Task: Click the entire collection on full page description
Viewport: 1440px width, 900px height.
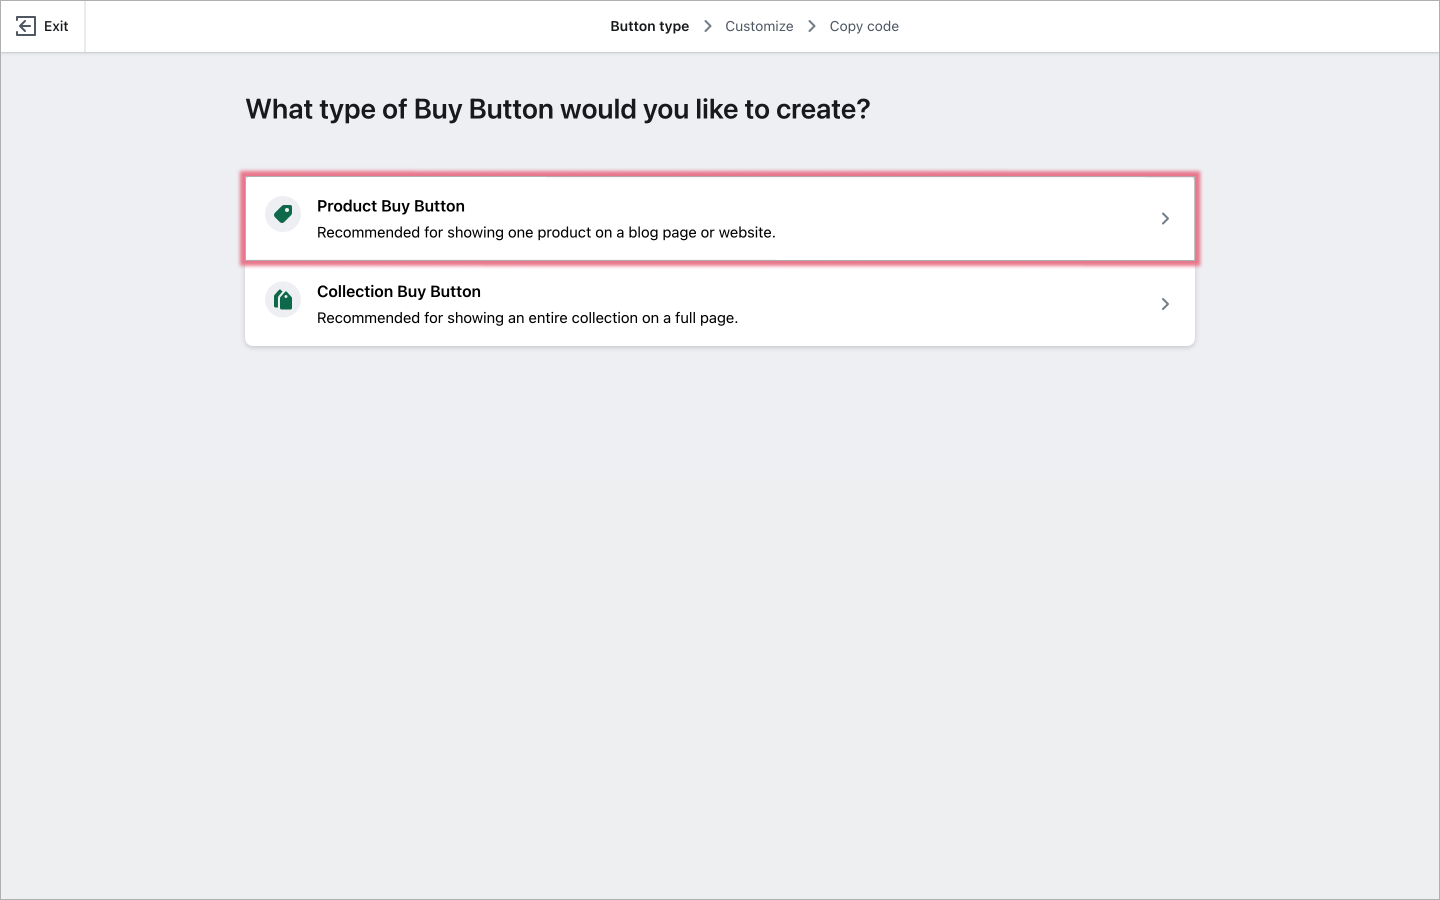Action: click(527, 318)
